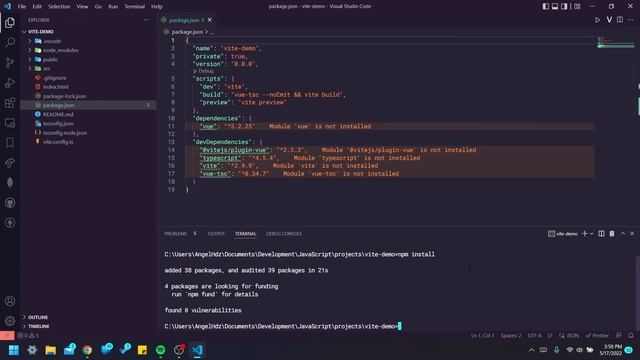The height and width of the screenshot is (360, 640).
Task: Open Customize Layout icon in title bar
Action: pyautogui.click(x=577, y=6)
